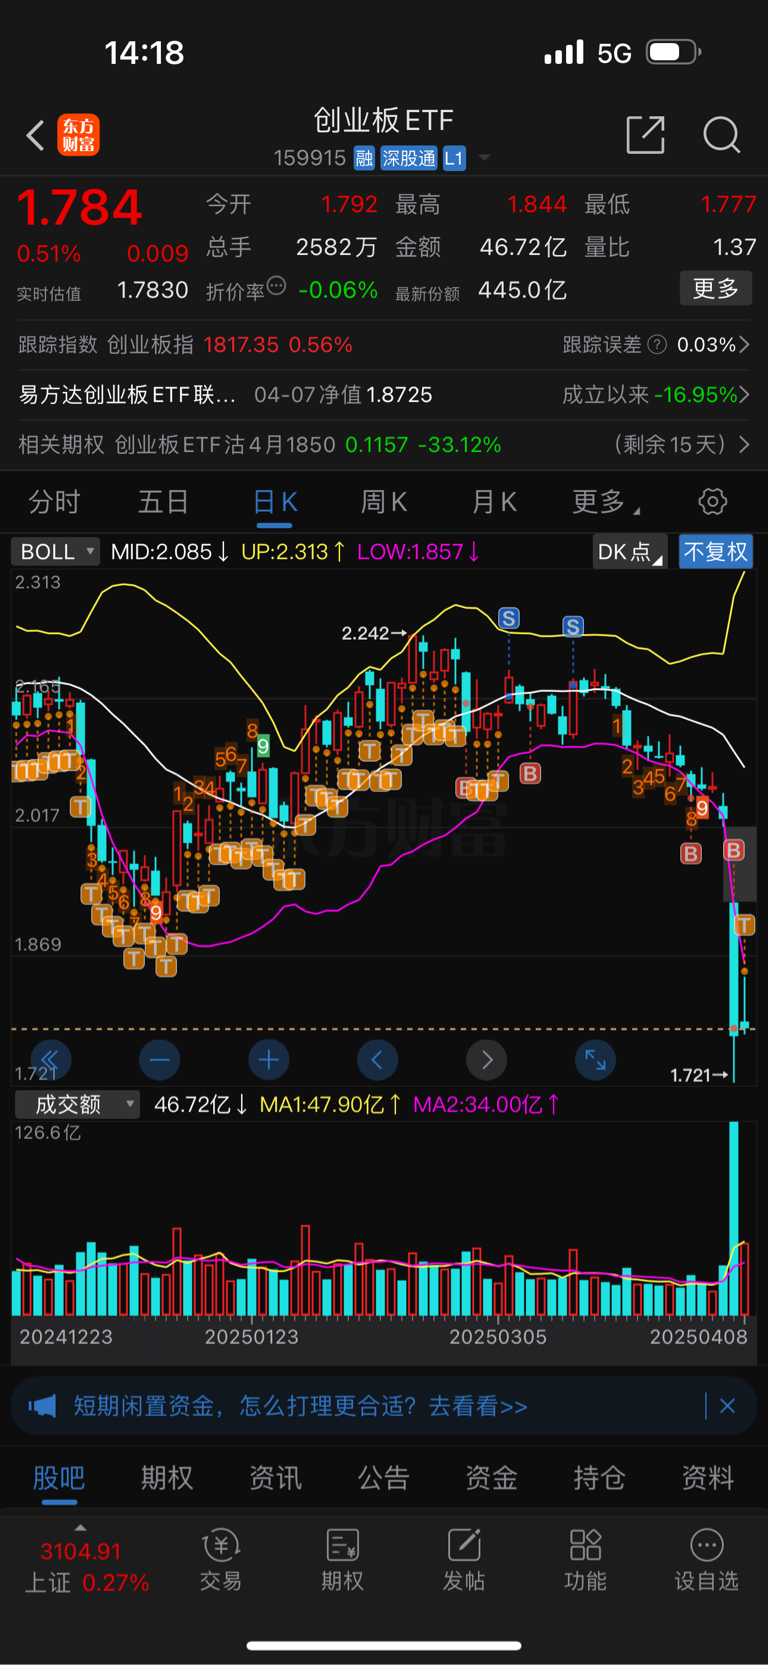Move chart right with right chevron
This screenshot has width=768, height=1665.
pyautogui.click(x=487, y=1060)
